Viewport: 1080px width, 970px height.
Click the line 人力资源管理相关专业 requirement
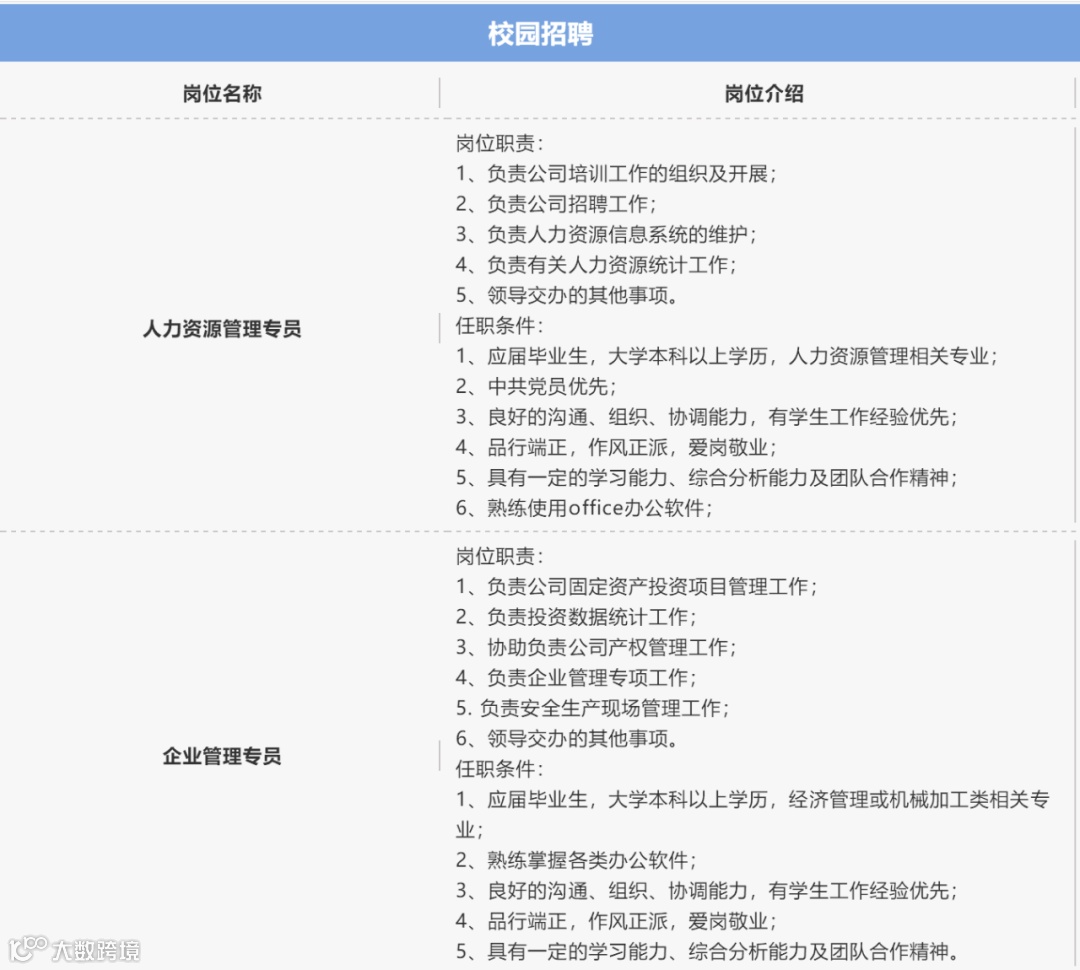click(727, 356)
